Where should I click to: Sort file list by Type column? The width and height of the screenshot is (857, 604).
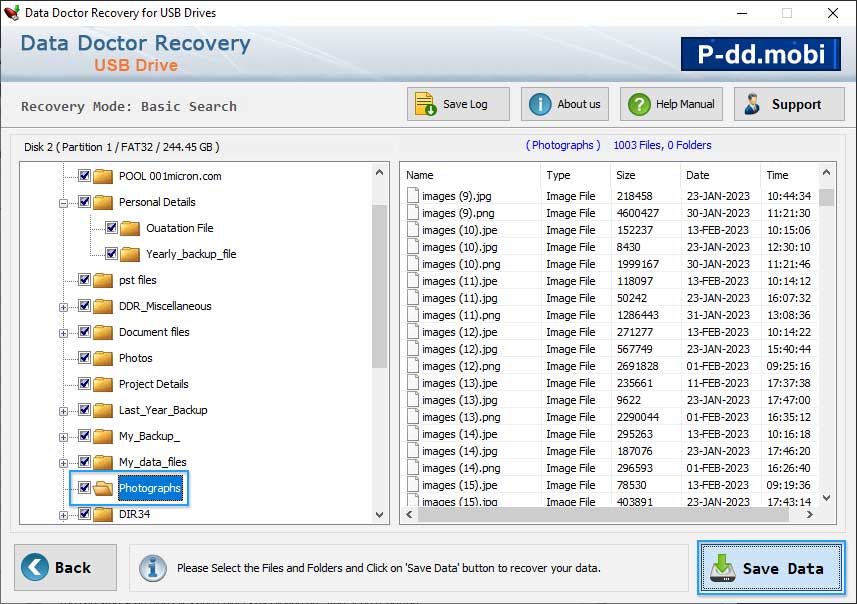[x=575, y=175]
